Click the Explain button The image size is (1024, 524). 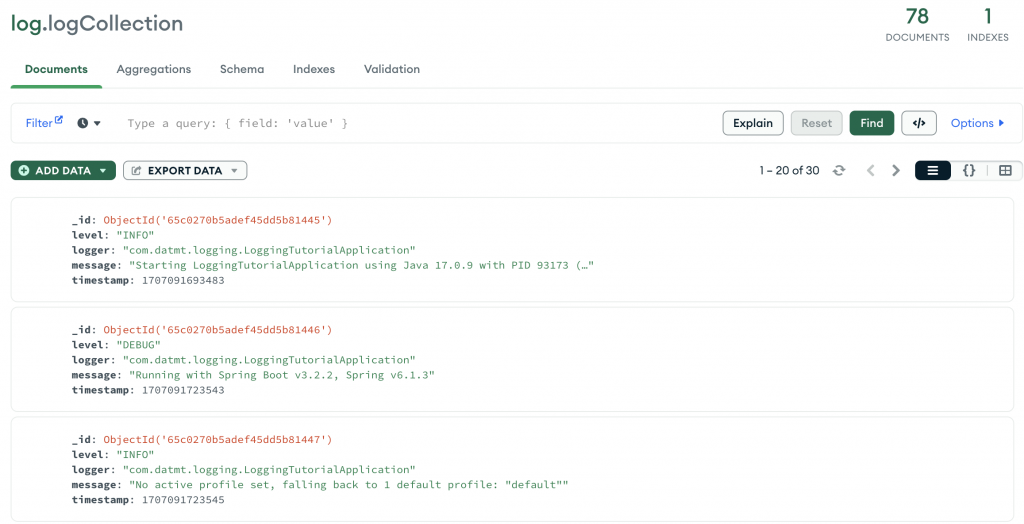(753, 123)
